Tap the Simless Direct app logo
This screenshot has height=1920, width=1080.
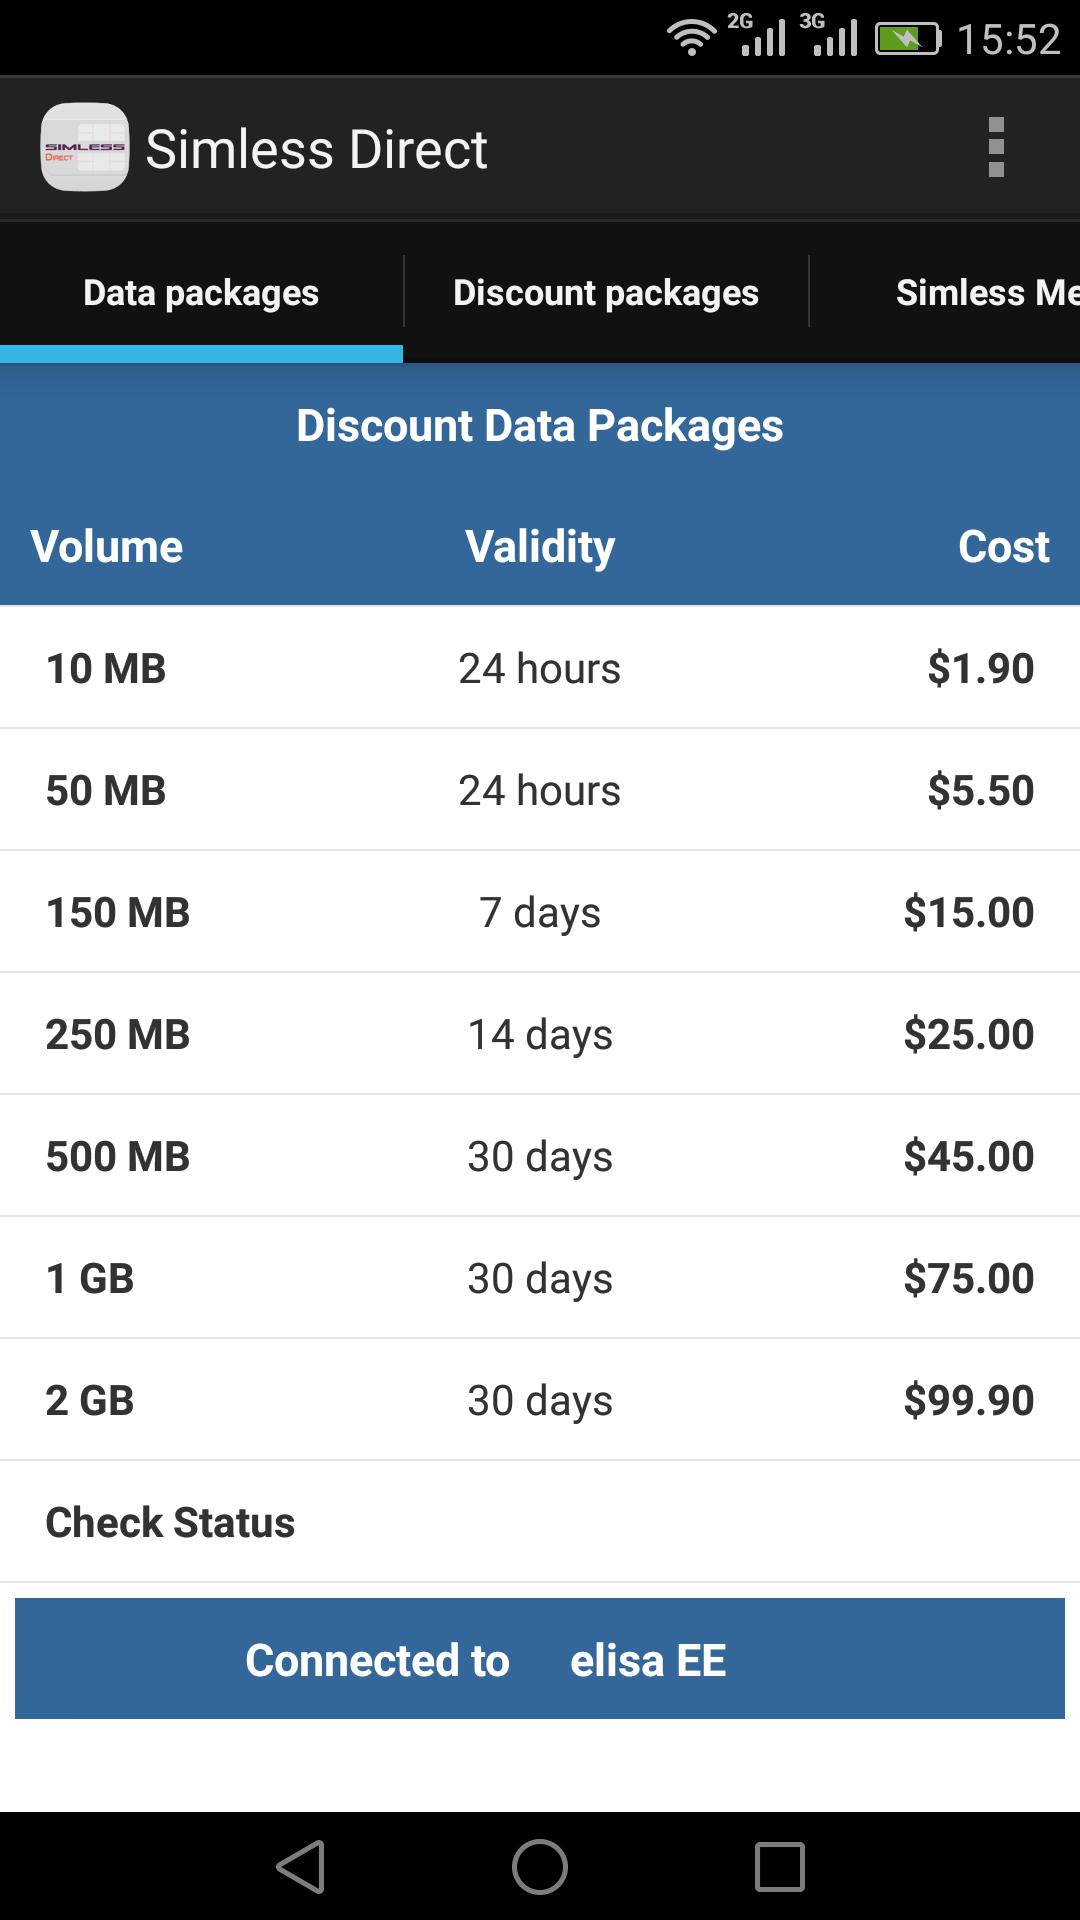[85, 148]
